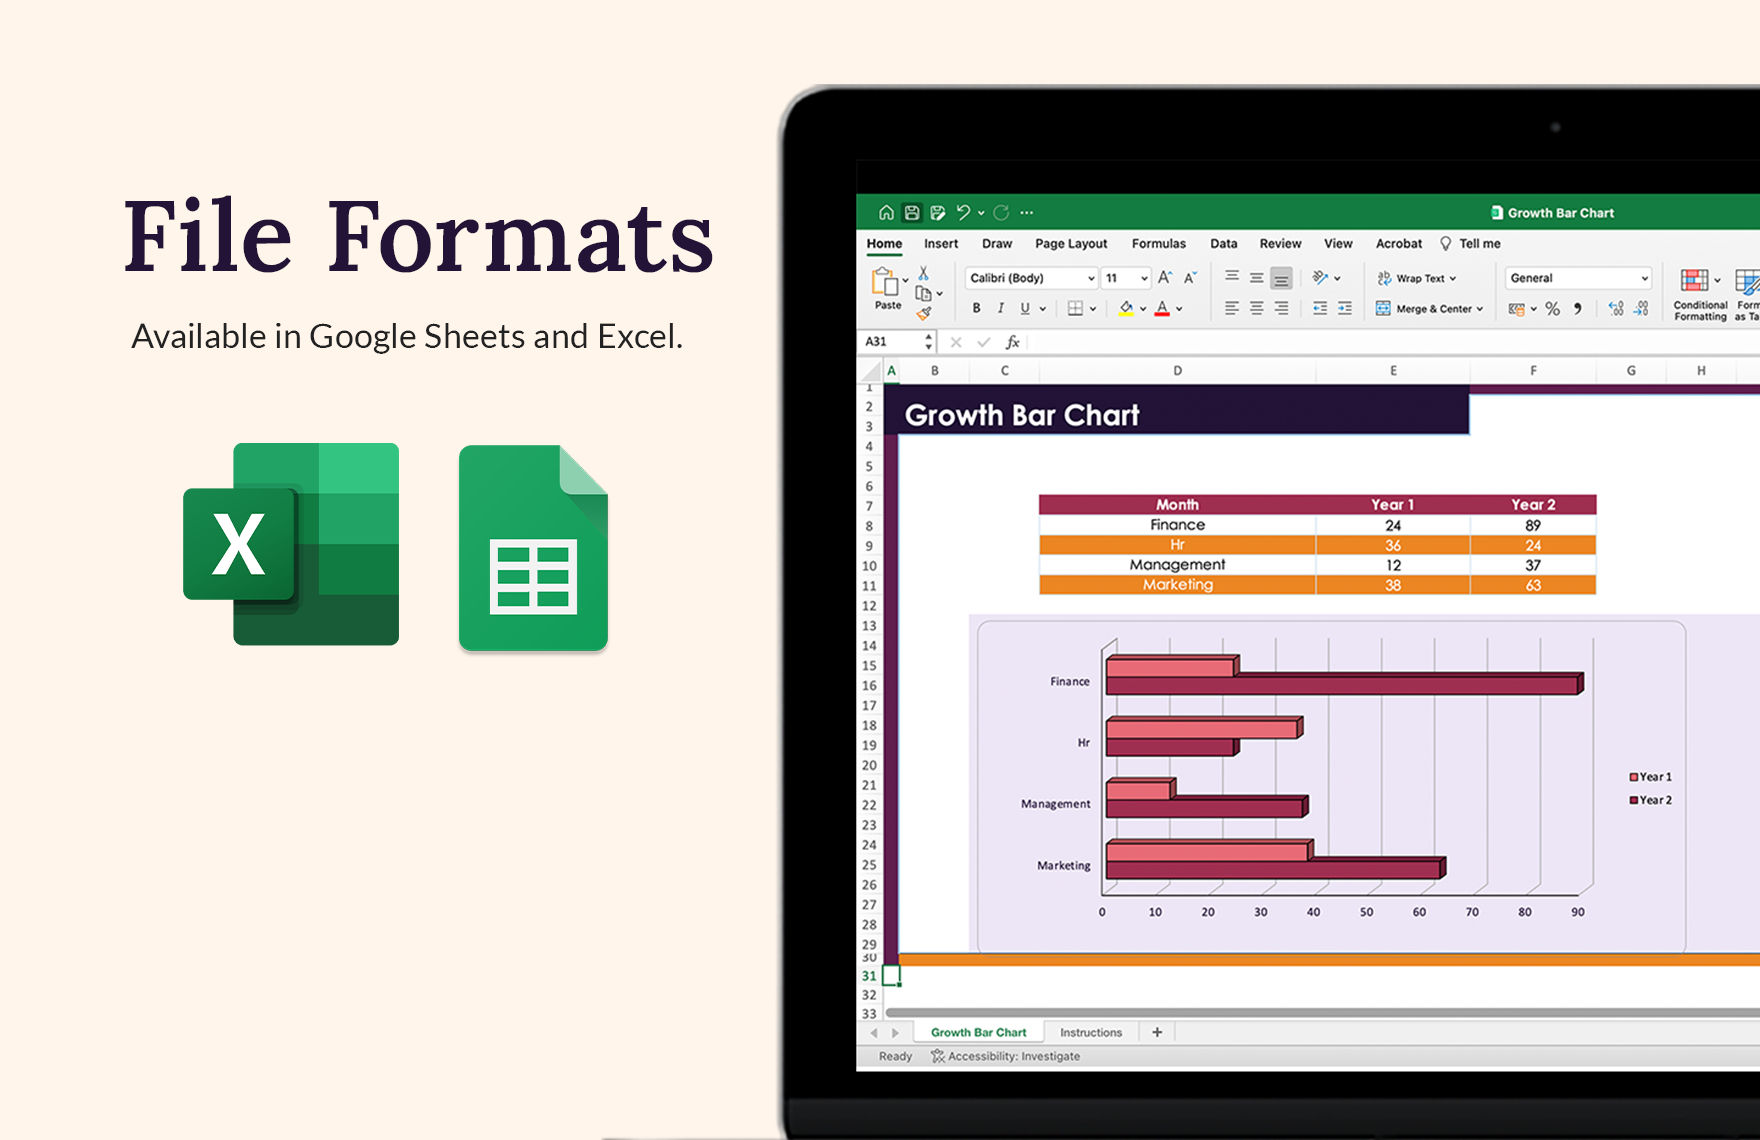Click the Conditional Formatting icon
The image size is (1760, 1140).
(x=1695, y=280)
